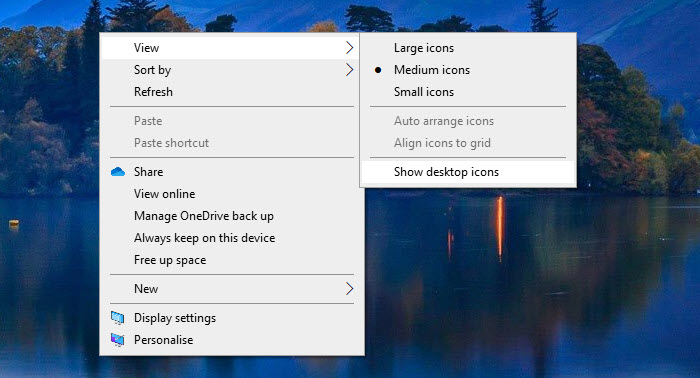Choose View online
700x378 pixels.
[x=231, y=194]
